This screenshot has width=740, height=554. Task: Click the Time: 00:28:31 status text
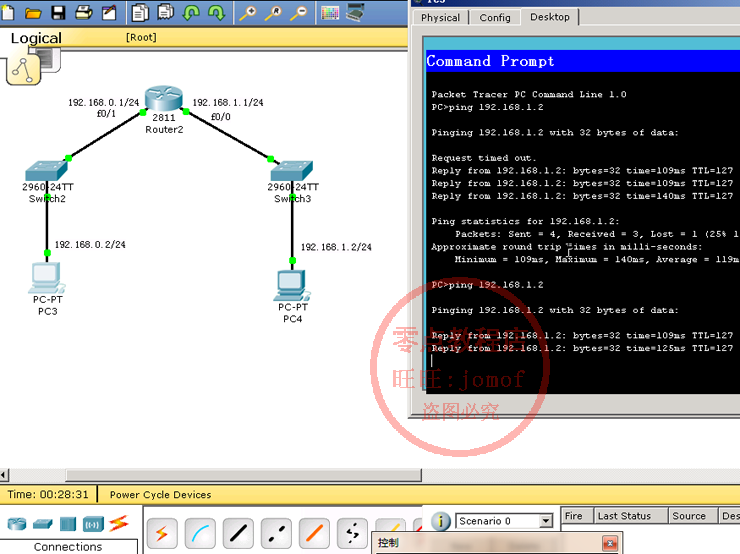point(48,494)
